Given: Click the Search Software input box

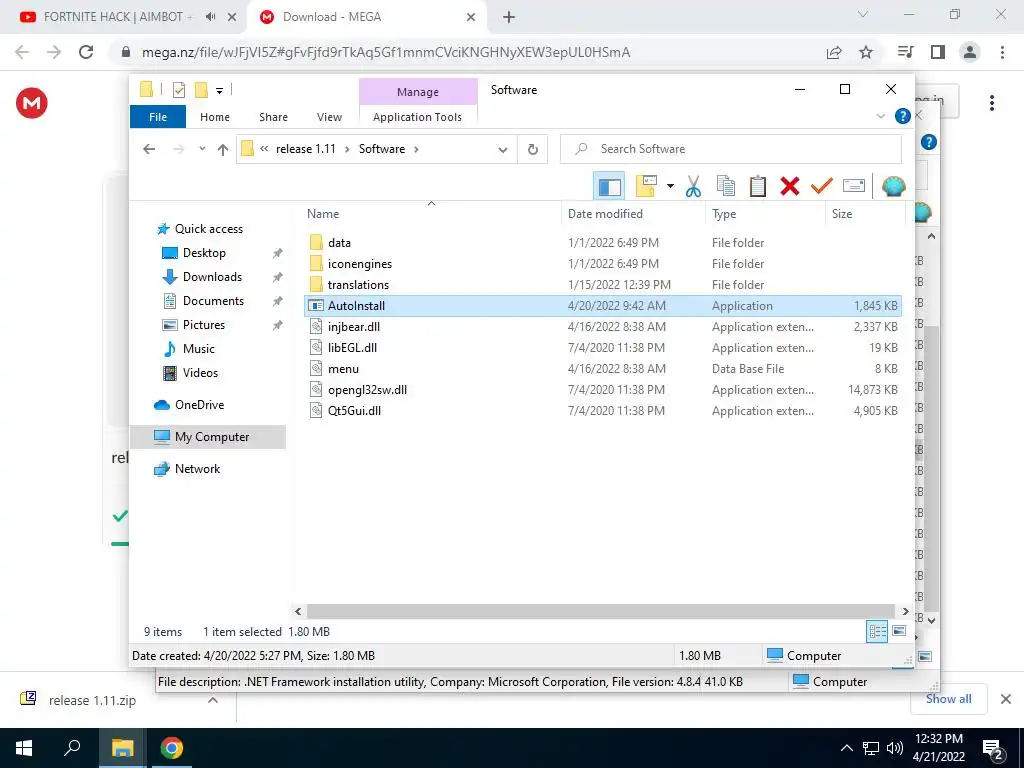Looking at the screenshot, I should pyautogui.click(x=731, y=149).
